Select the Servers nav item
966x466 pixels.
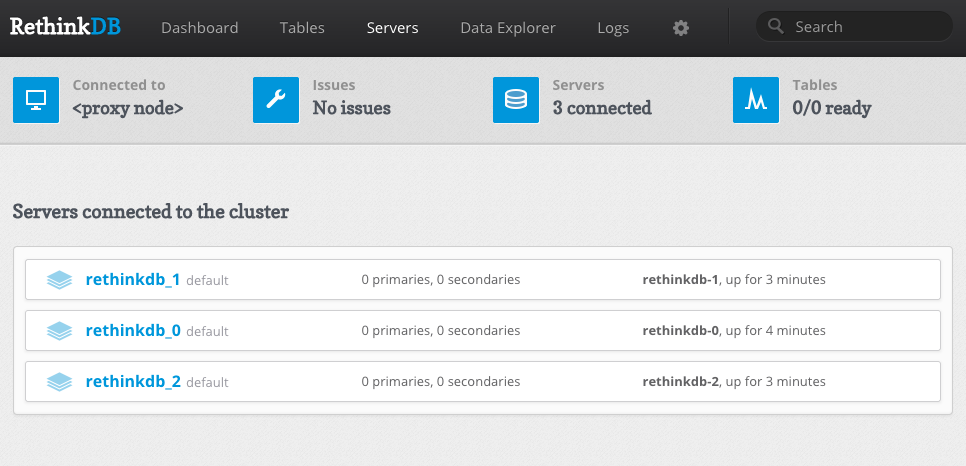[x=392, y=28]
